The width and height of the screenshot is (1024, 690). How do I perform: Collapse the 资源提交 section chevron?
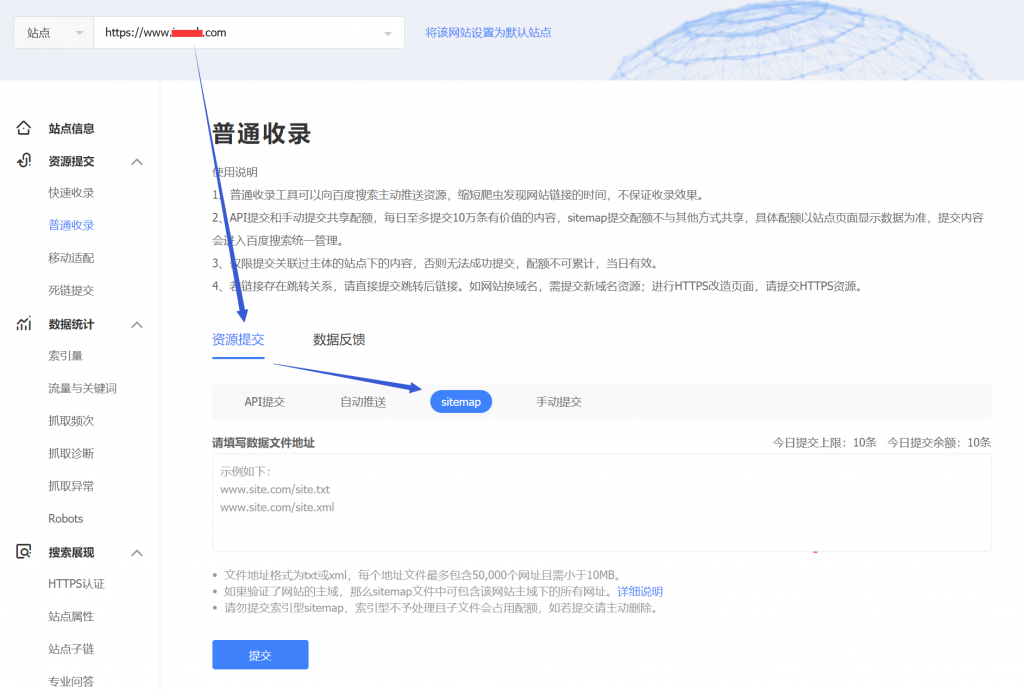click(136, 161)
